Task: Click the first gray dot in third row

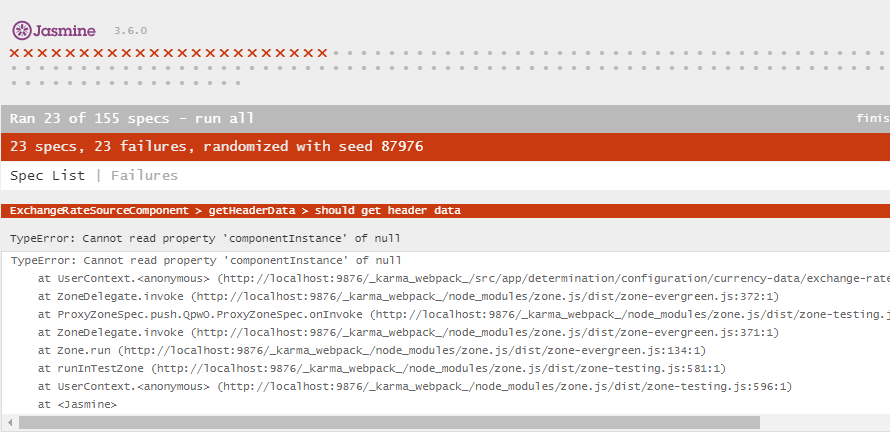Action: coord(14,83)
